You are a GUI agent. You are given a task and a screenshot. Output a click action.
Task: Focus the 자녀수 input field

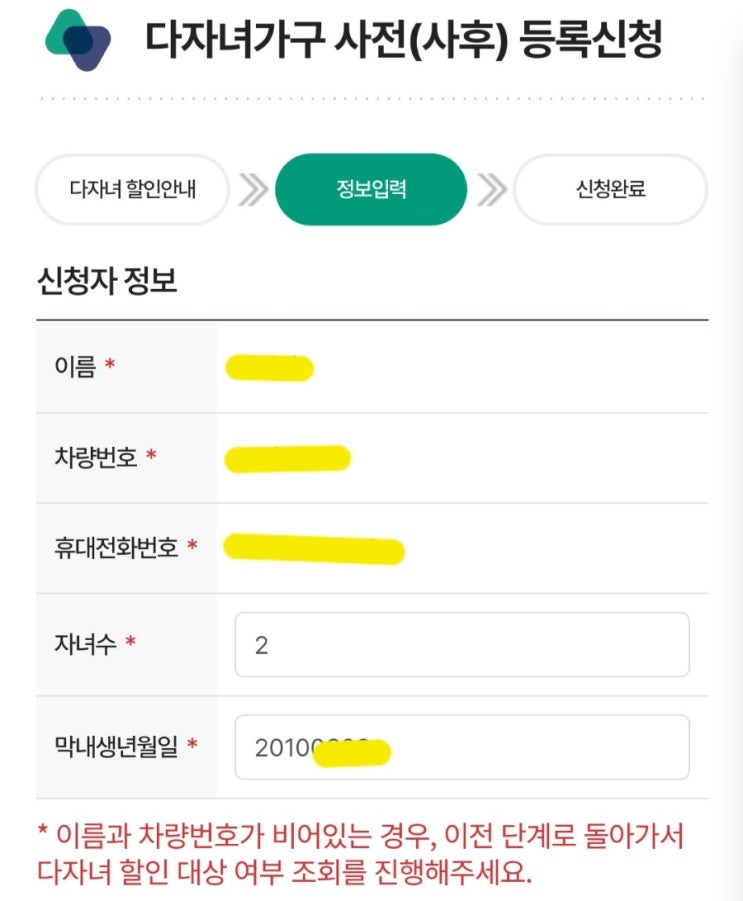coord(462,645)
